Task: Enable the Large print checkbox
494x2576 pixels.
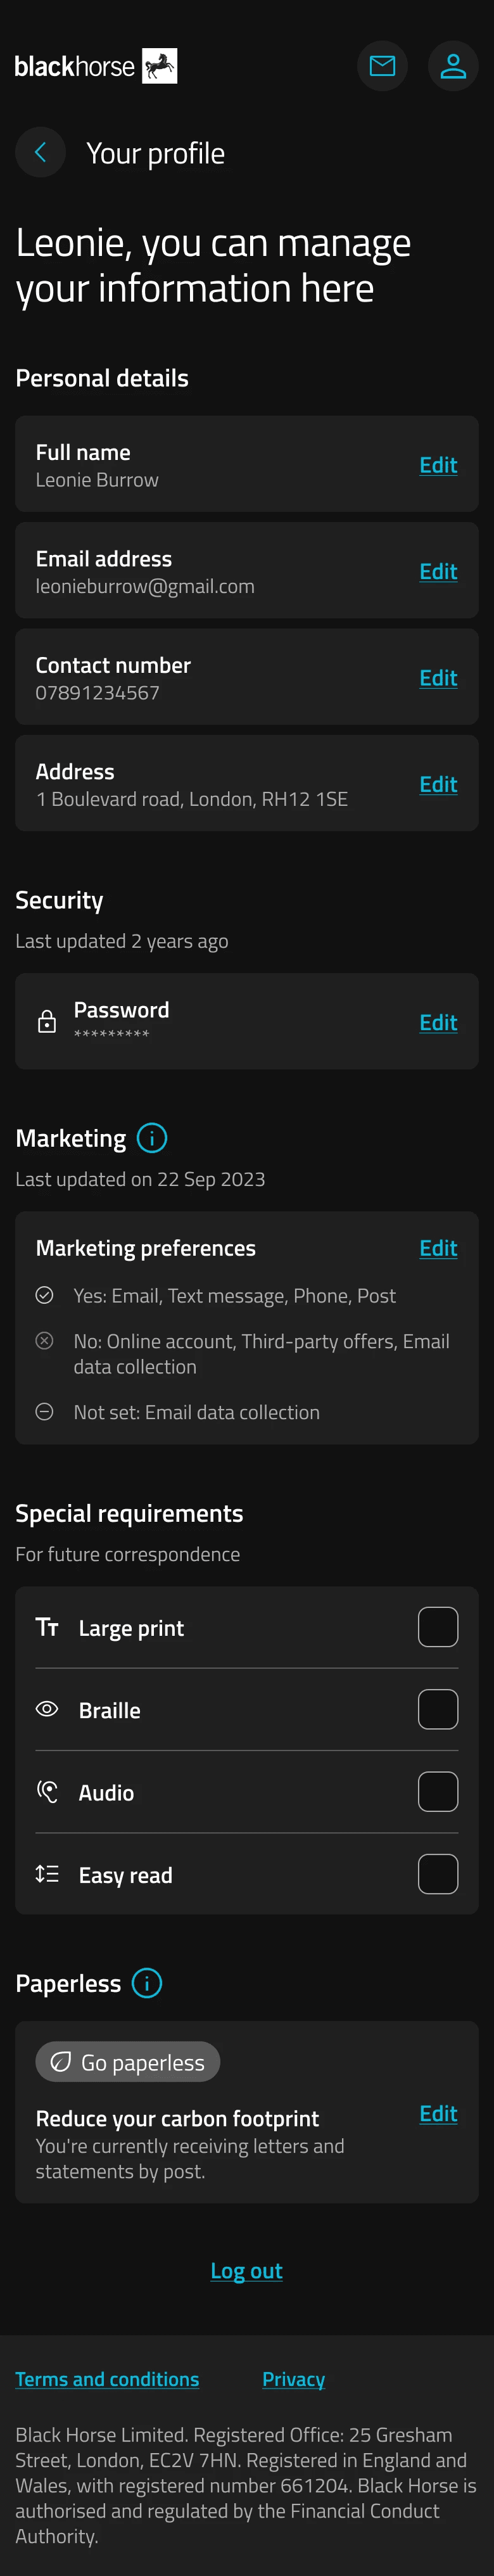Action: pos(438,1627)
